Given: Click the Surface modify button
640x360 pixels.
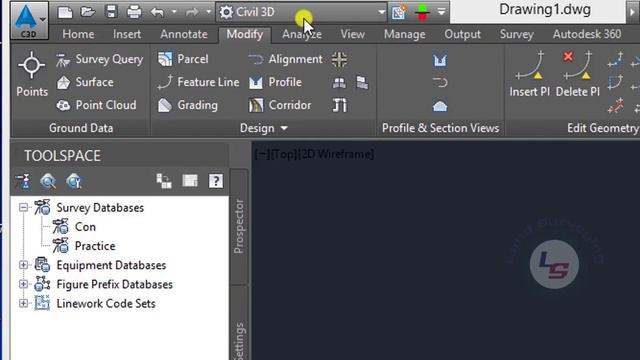Looking at the screenshot, I should coord(85,82).
